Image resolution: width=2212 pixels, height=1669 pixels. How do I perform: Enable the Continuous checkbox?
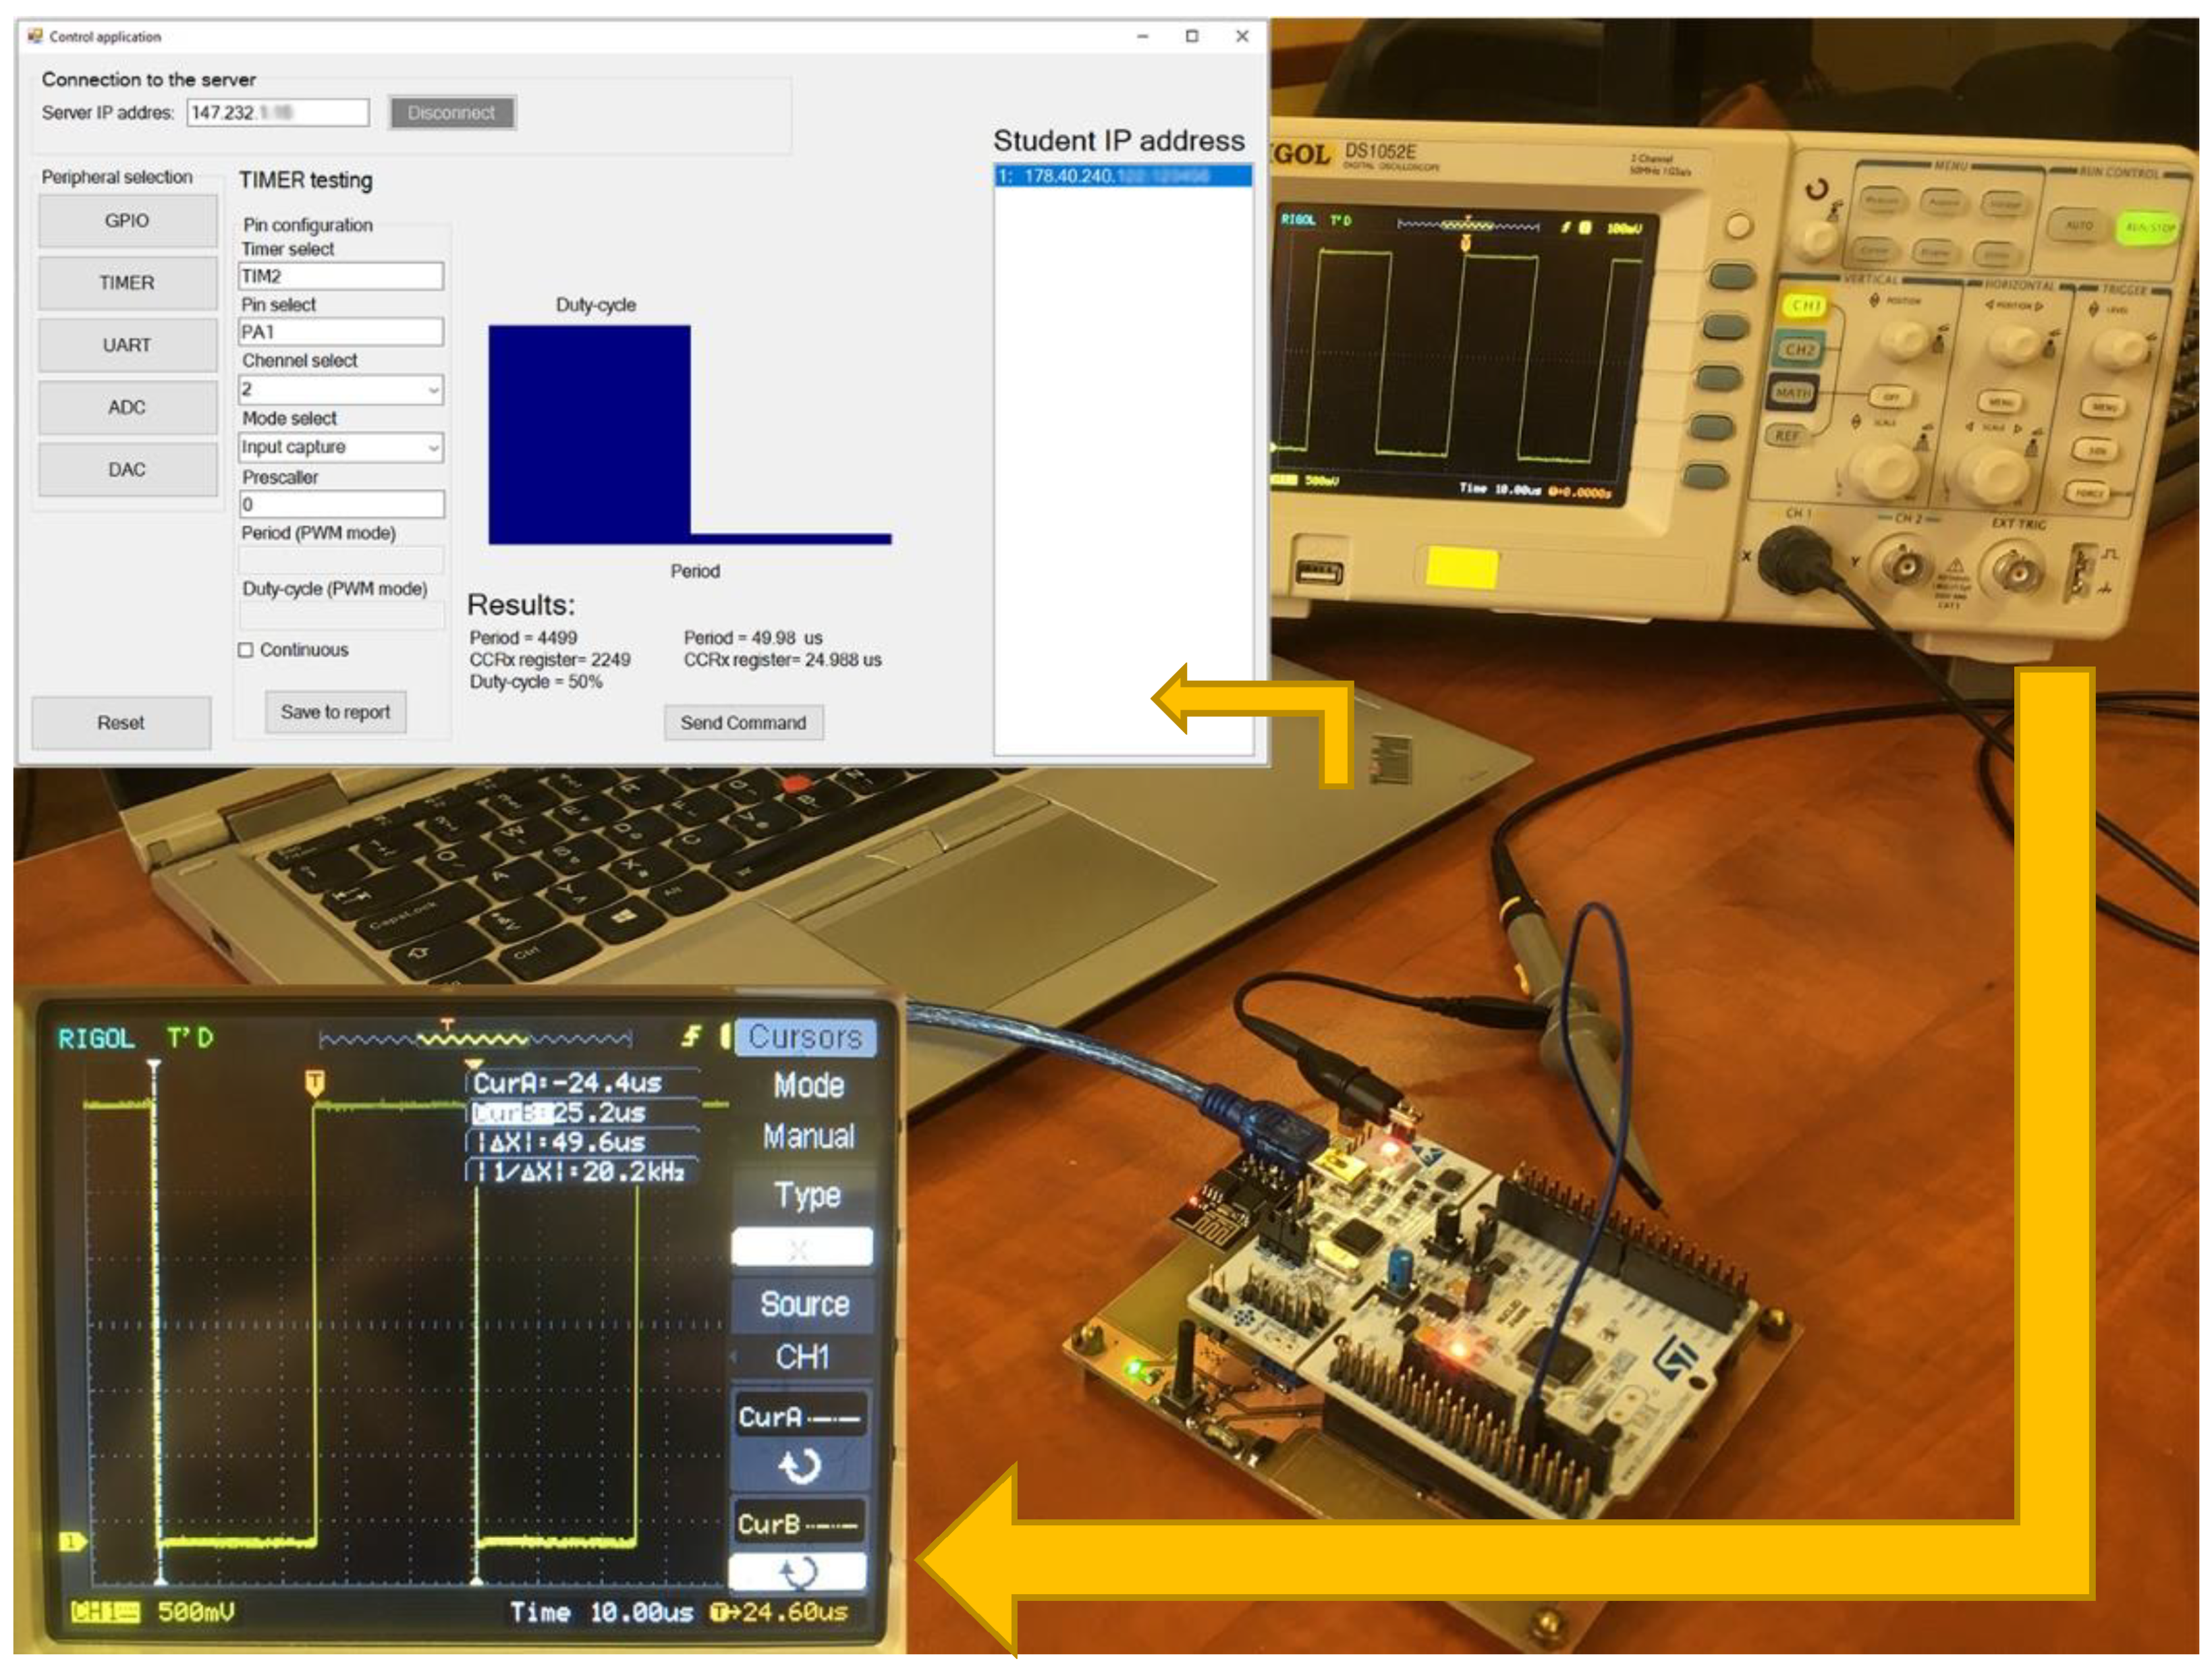(x=245, y=650)
